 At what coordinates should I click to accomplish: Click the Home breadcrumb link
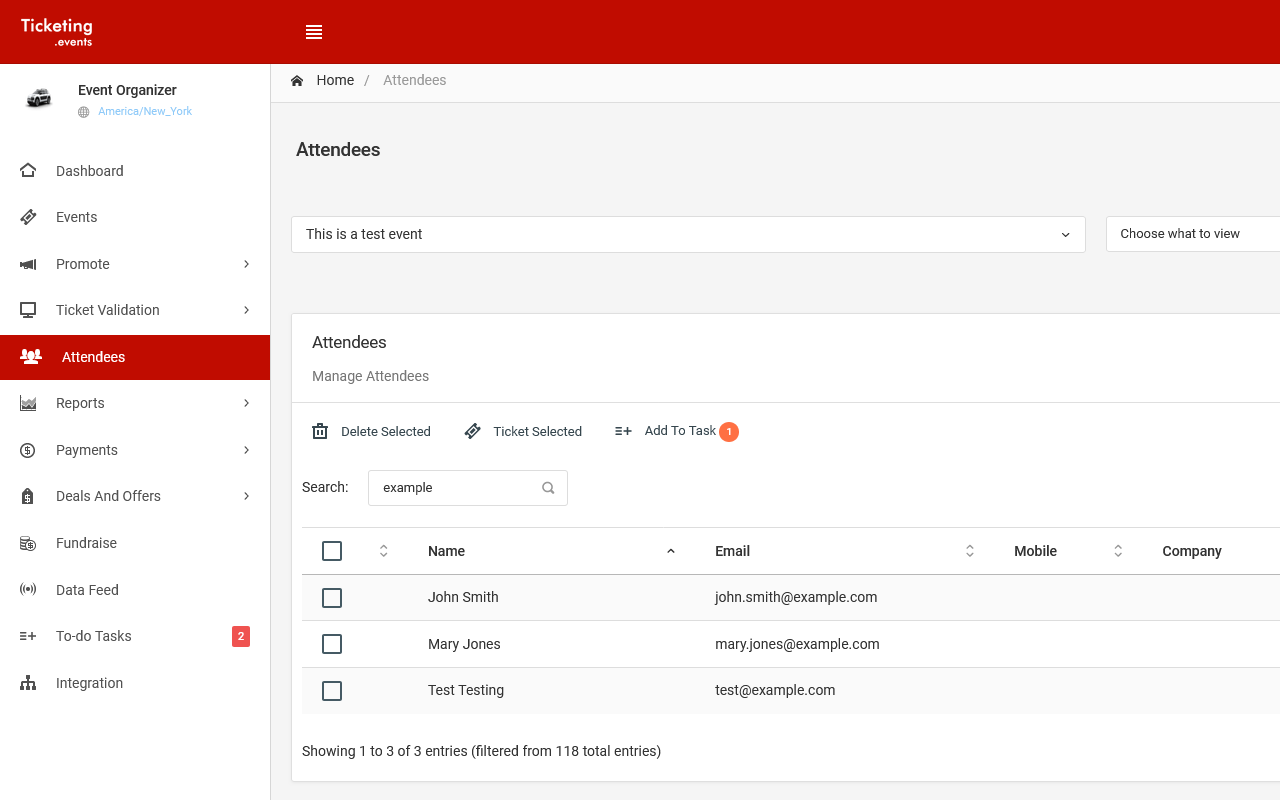335,80
